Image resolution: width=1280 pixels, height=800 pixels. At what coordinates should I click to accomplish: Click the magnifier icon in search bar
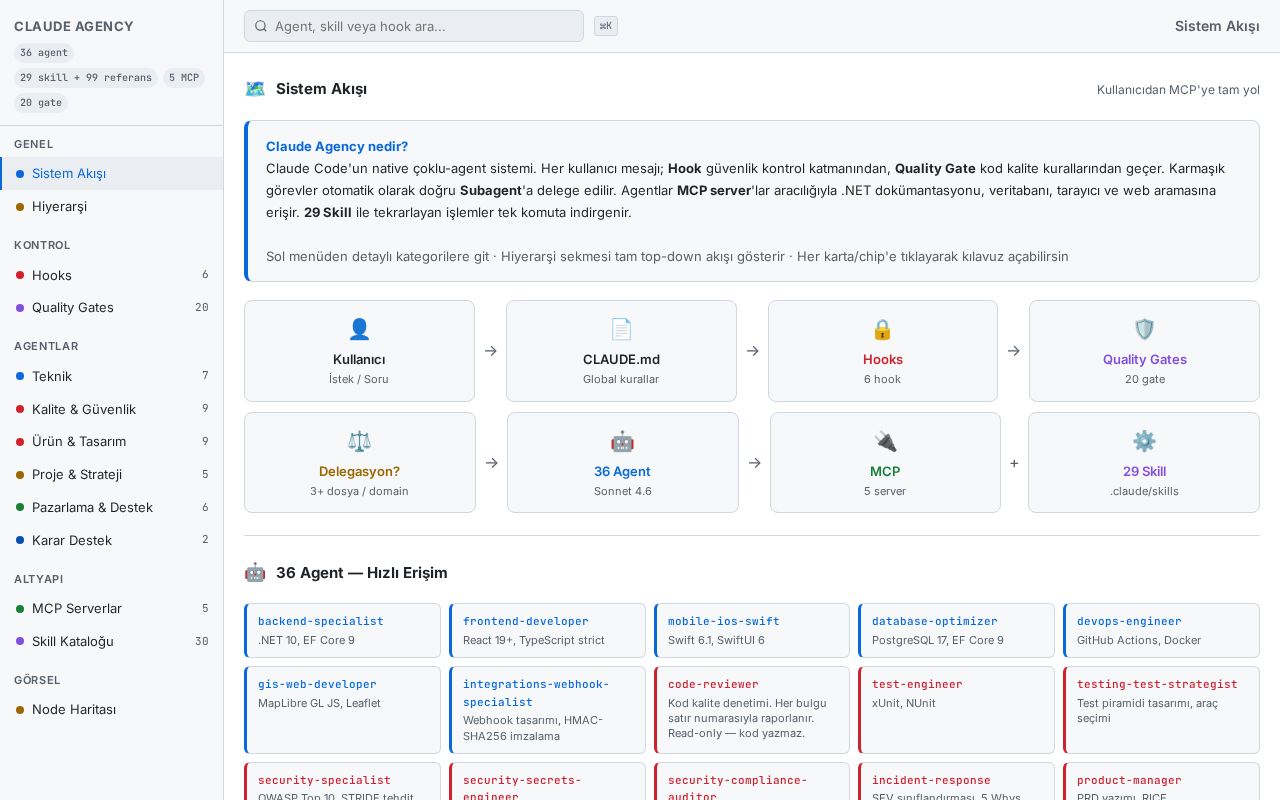(261, 26)
